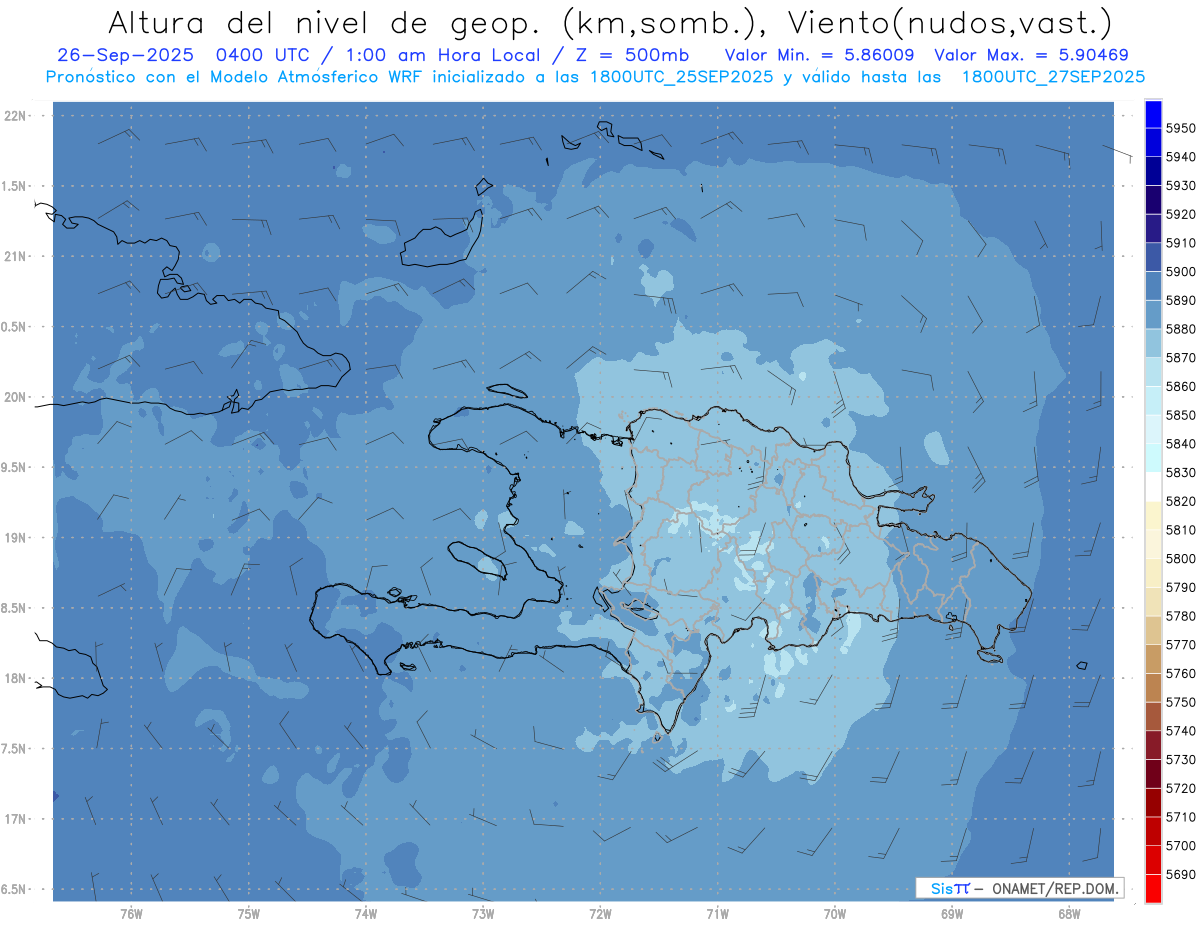
Task: Click the '5880' color scale label
Action: [1181, 329]
